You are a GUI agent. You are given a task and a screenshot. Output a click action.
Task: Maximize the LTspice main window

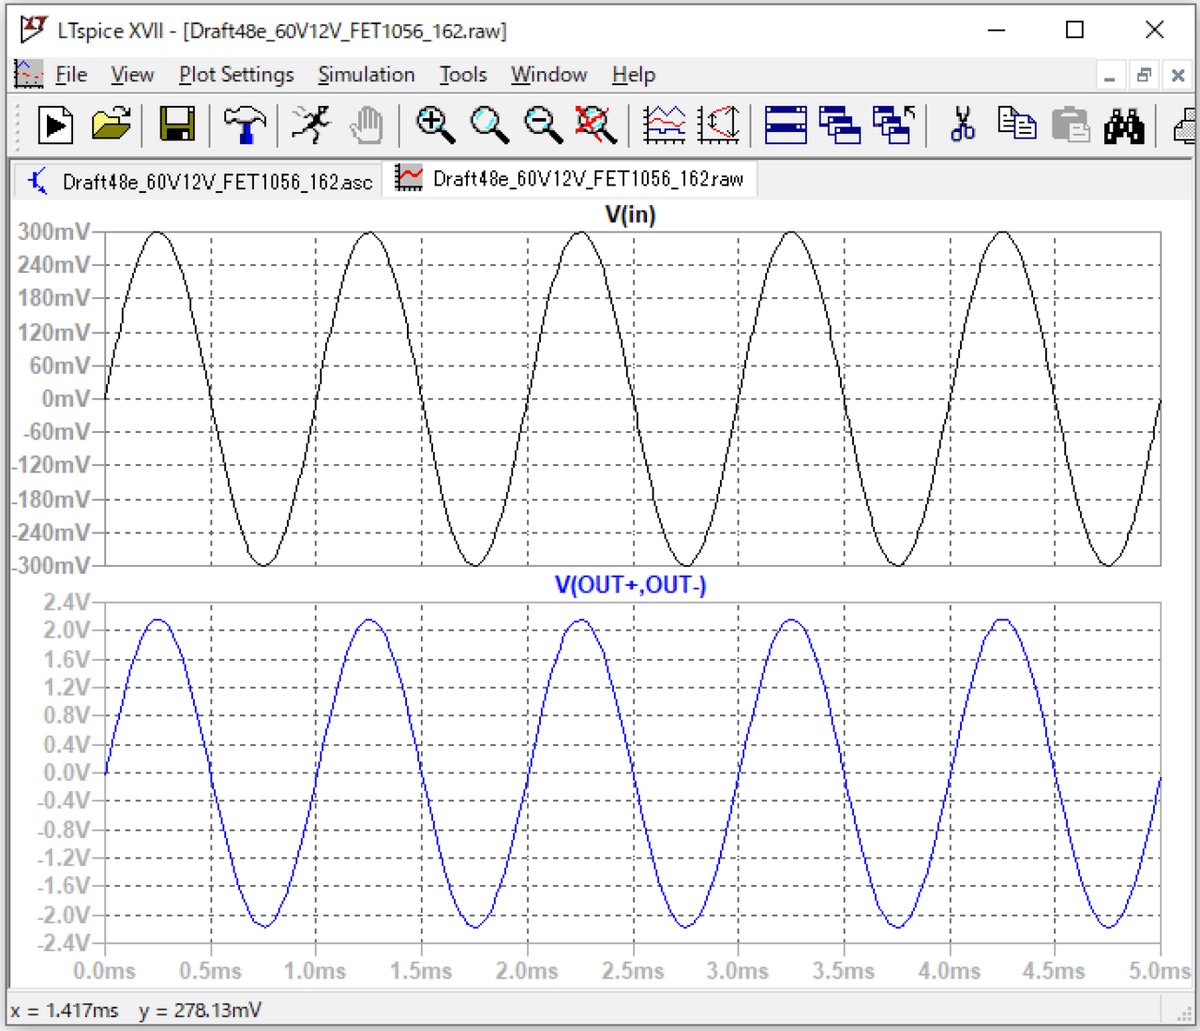pyautogui.click(x=1075, y=30)
